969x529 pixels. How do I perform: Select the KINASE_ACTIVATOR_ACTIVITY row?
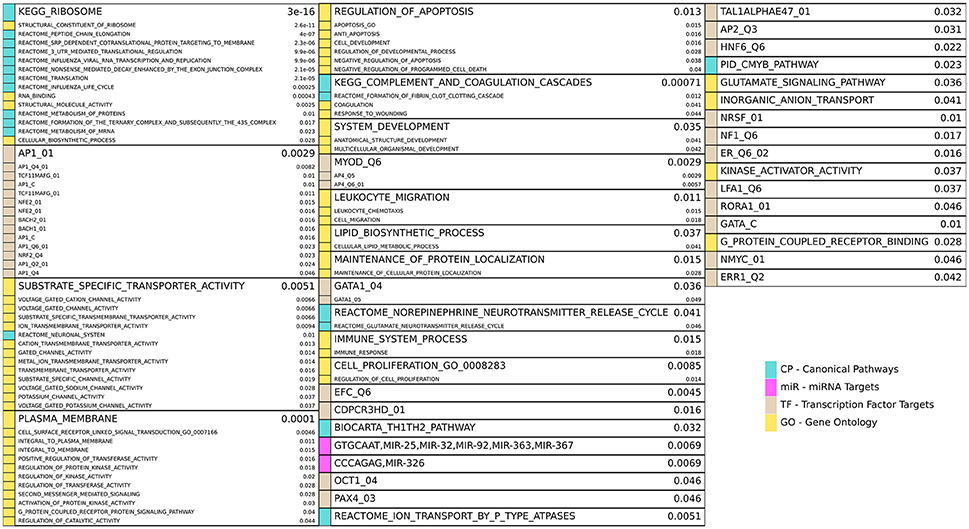[836, 171]
